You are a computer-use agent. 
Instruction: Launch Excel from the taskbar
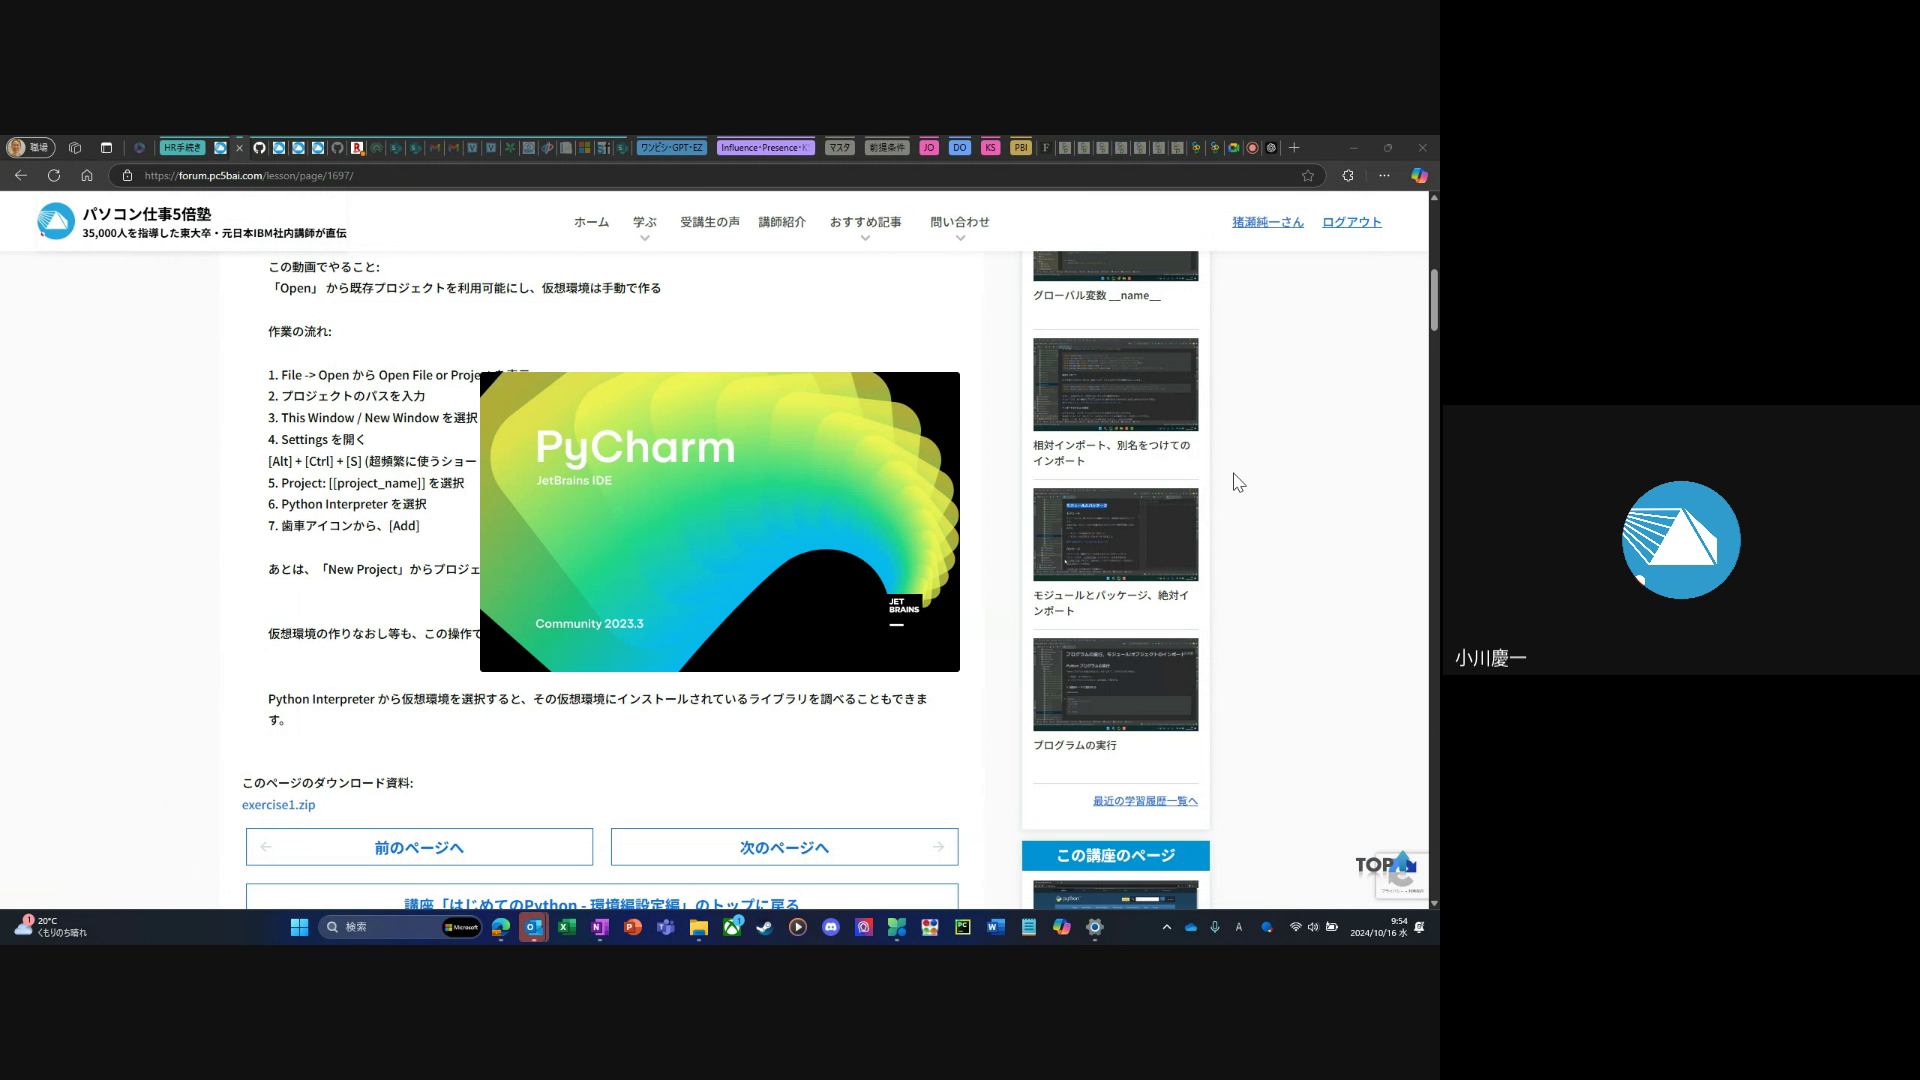[566, 927]
